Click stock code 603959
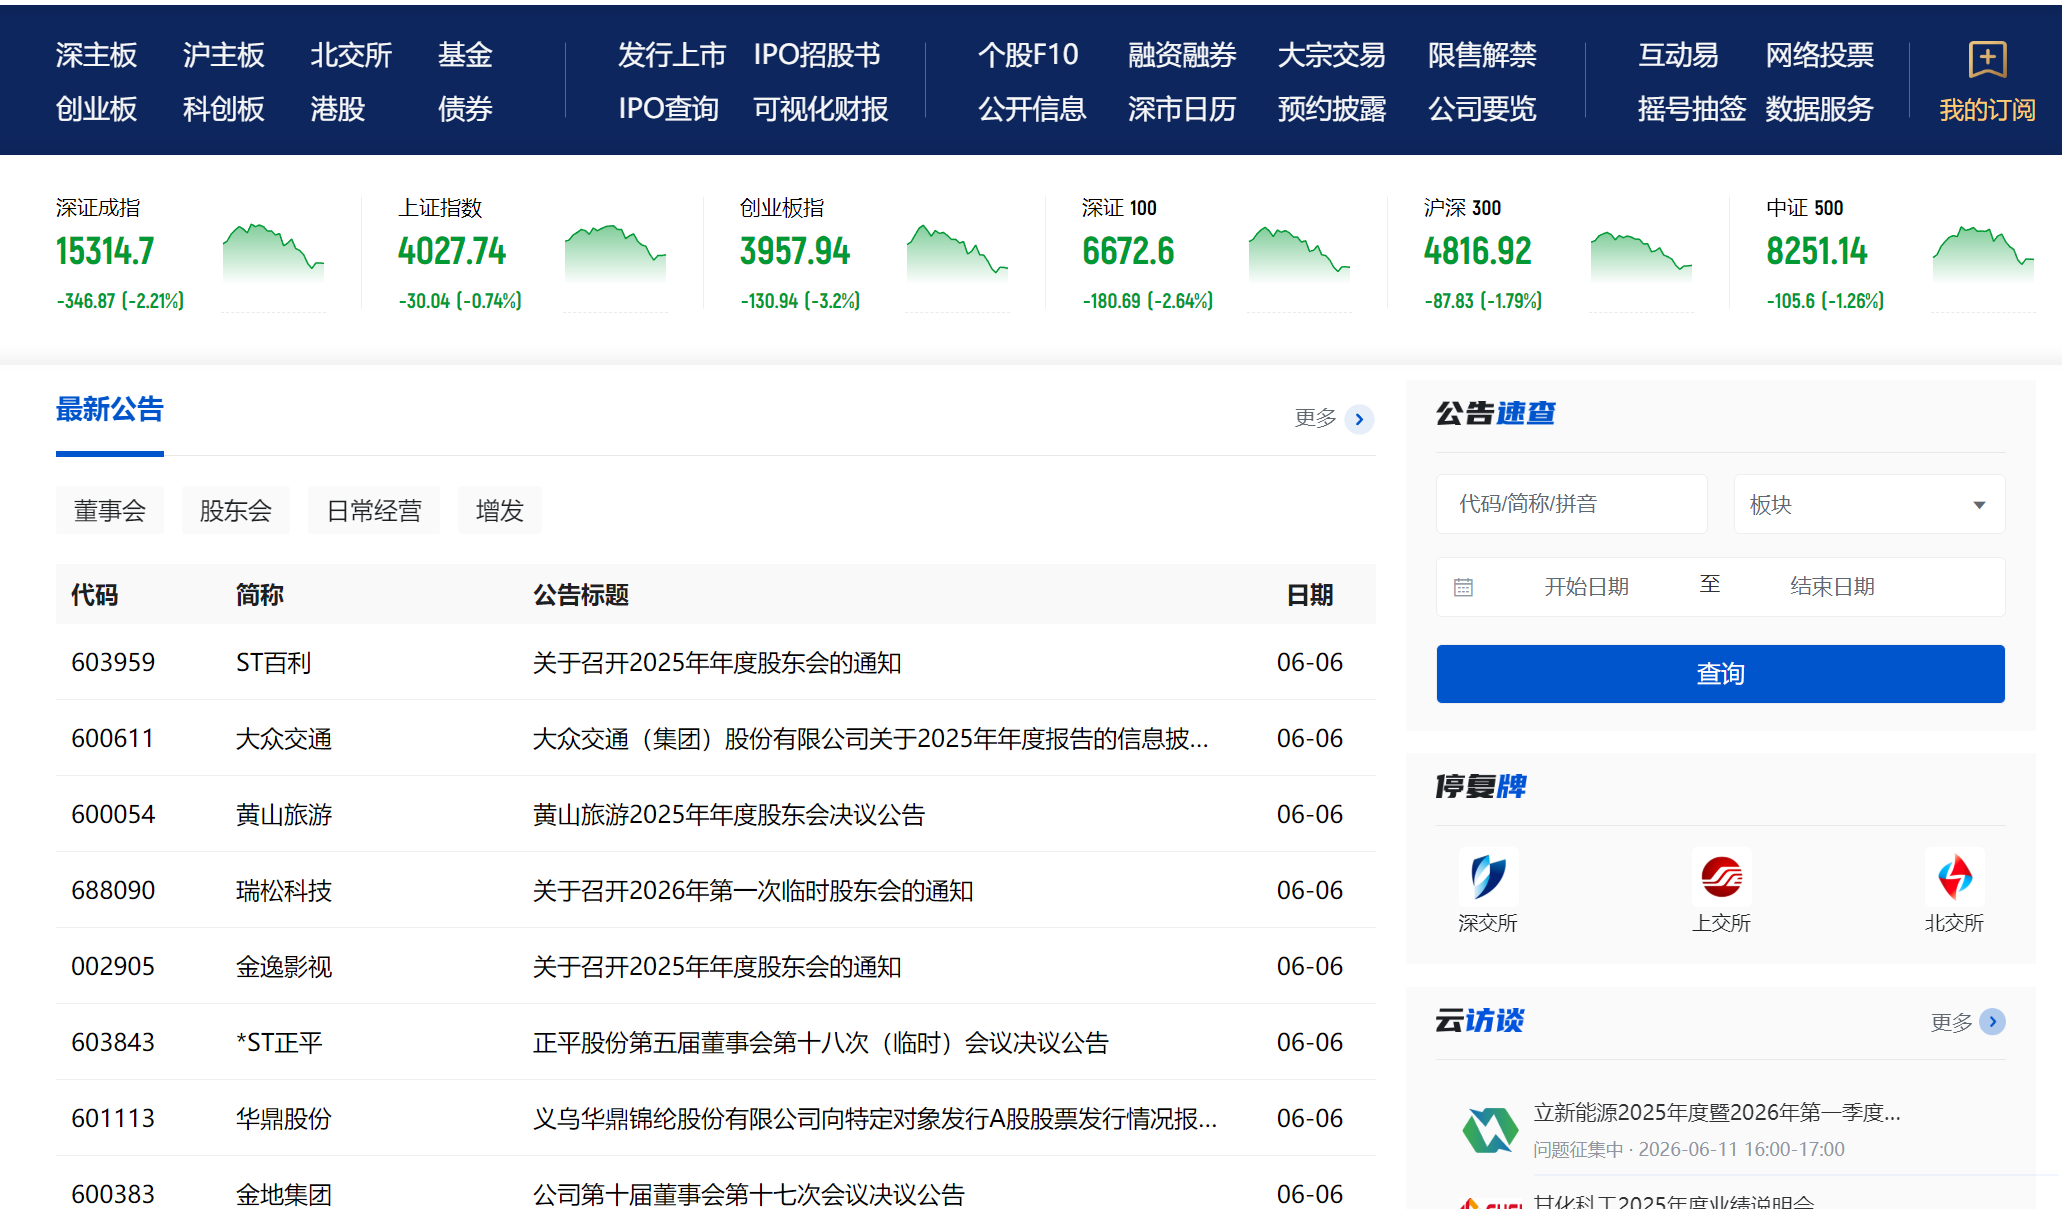This screenshot has height=1209, width=2062. tap(113, 663)
